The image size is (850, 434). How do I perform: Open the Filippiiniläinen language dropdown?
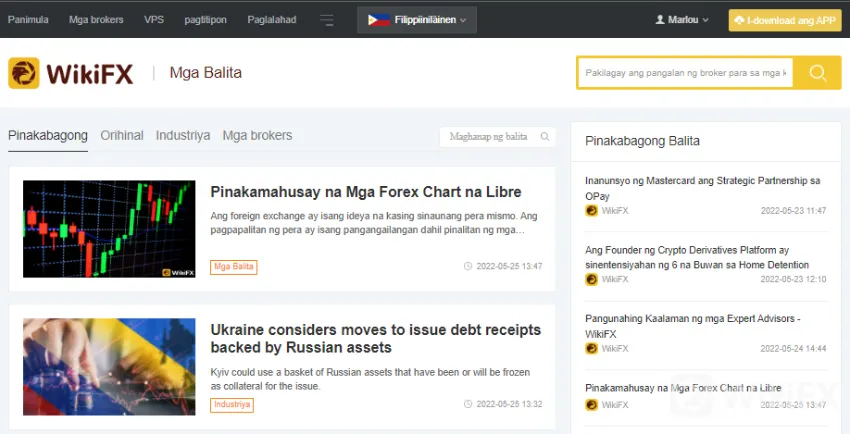(417, 20)
